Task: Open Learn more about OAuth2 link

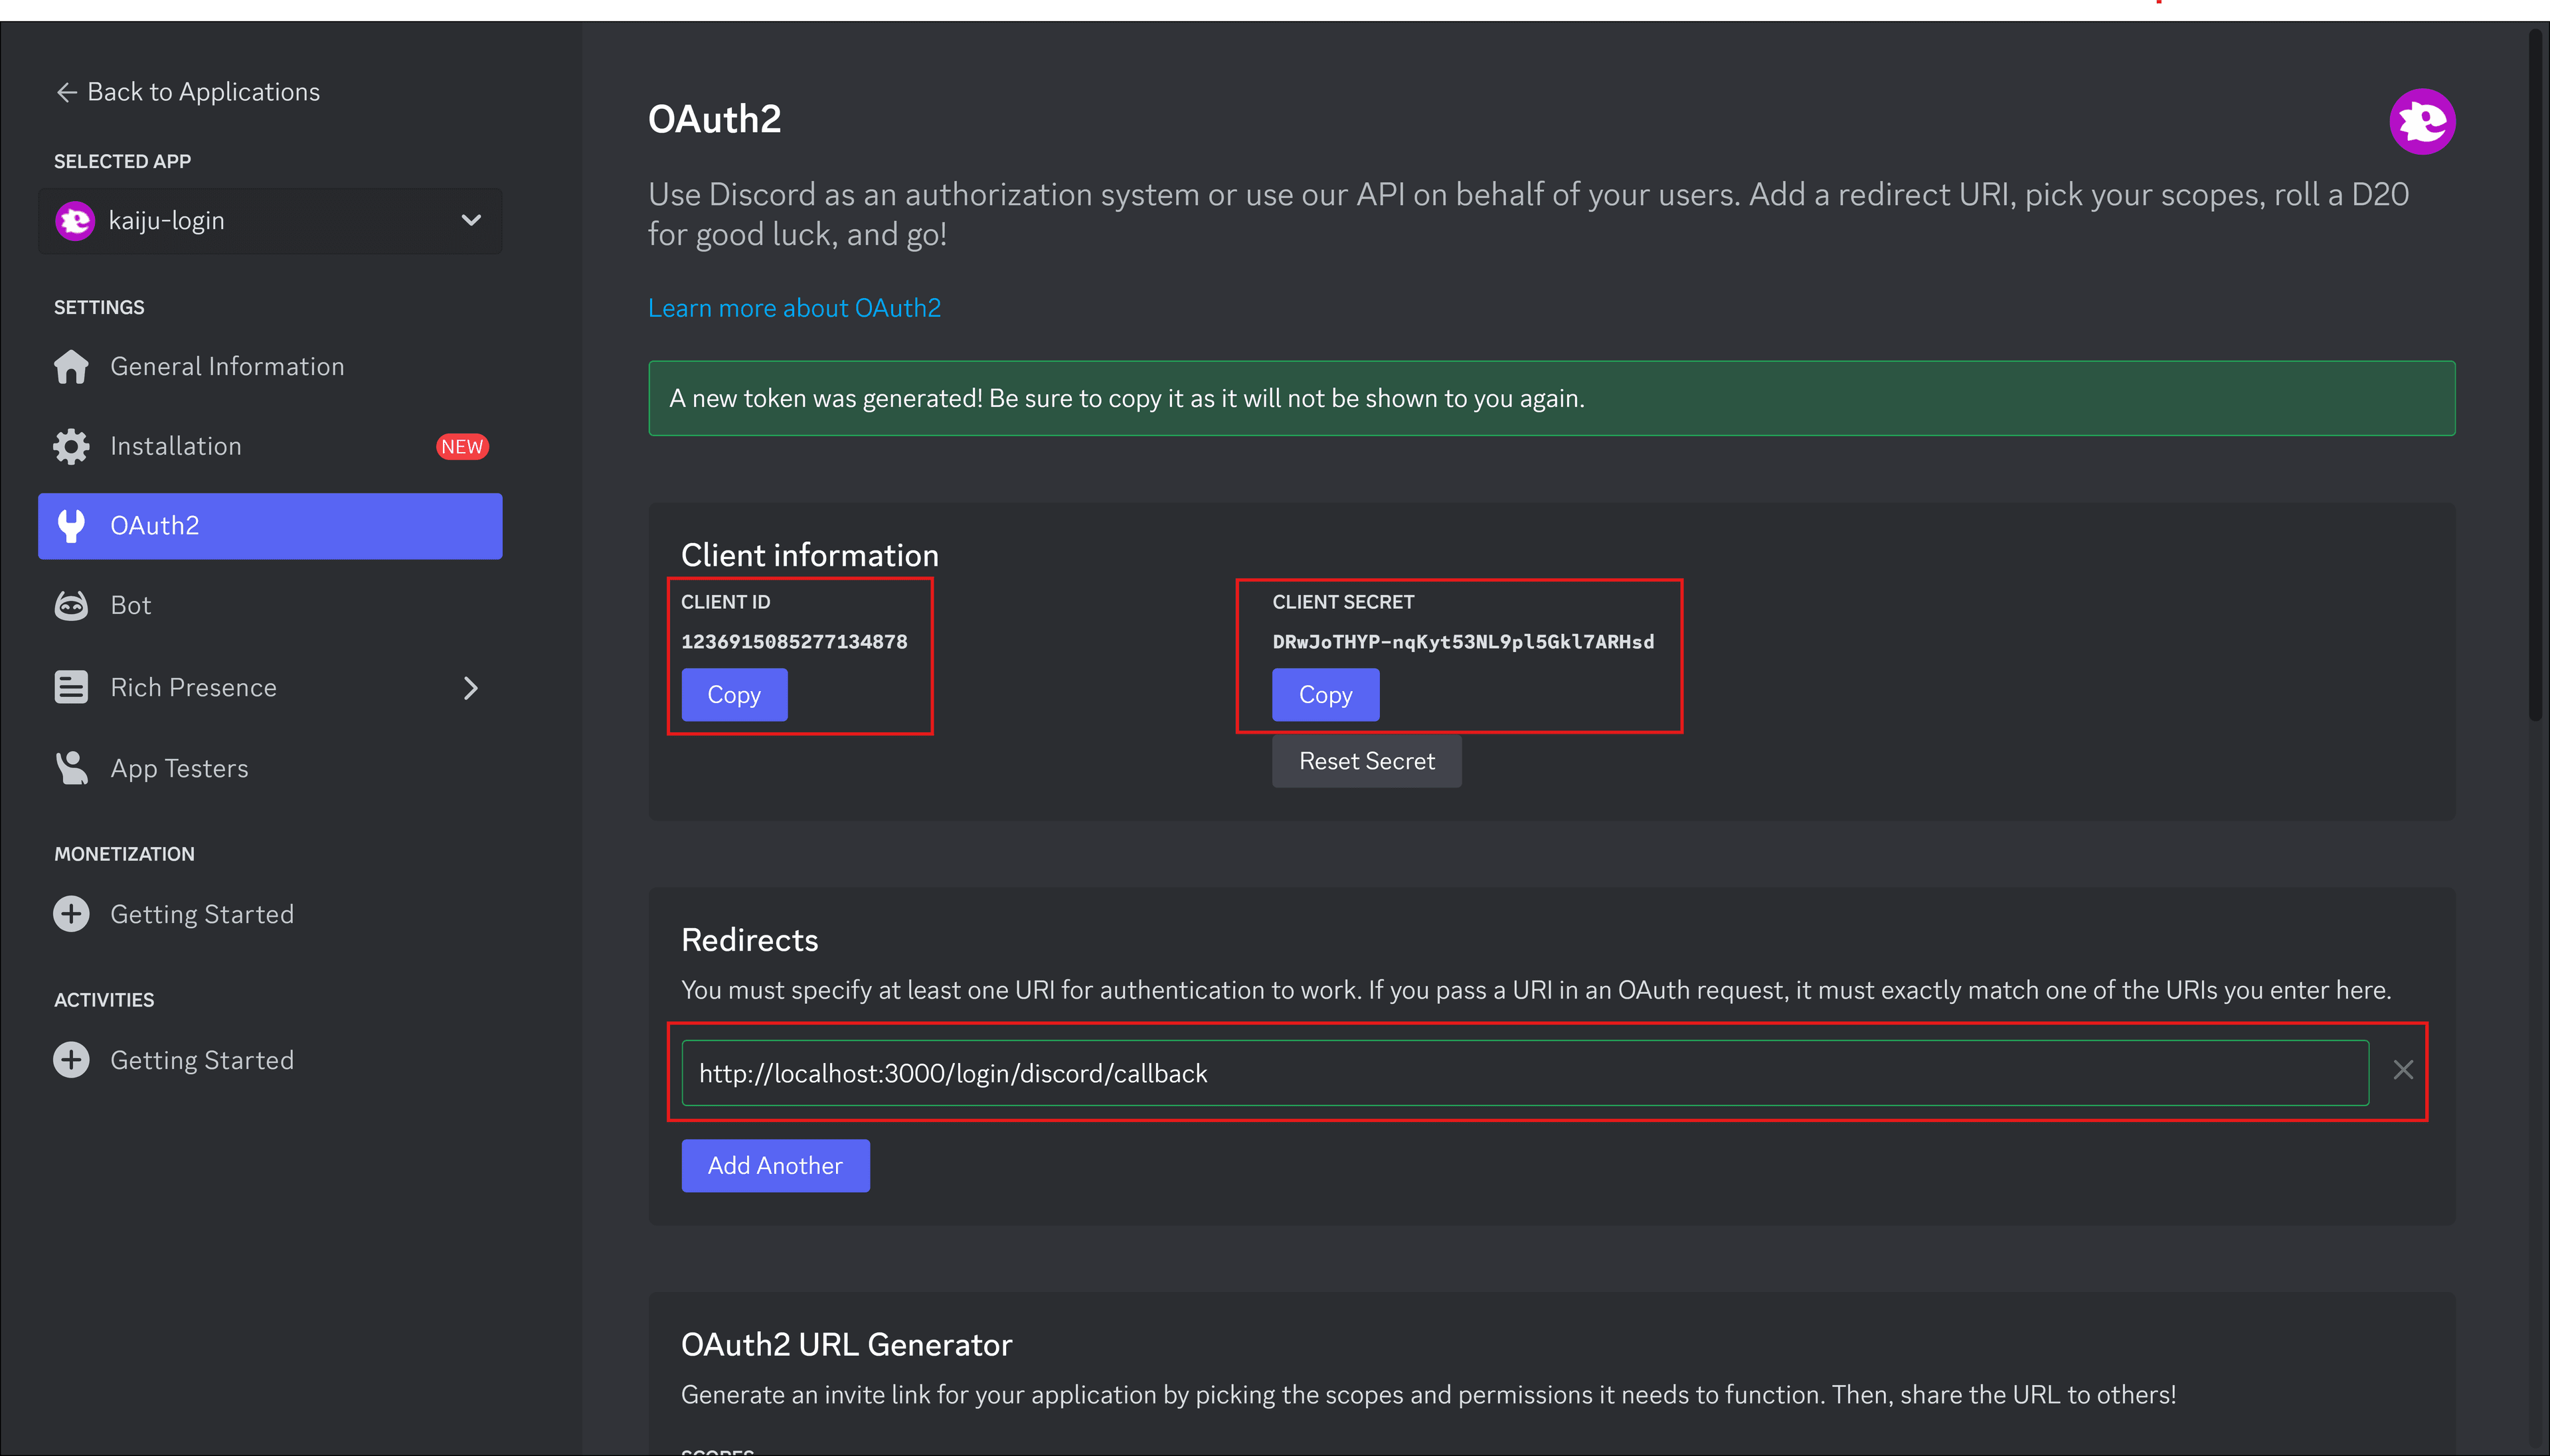Action: point(794,308)
